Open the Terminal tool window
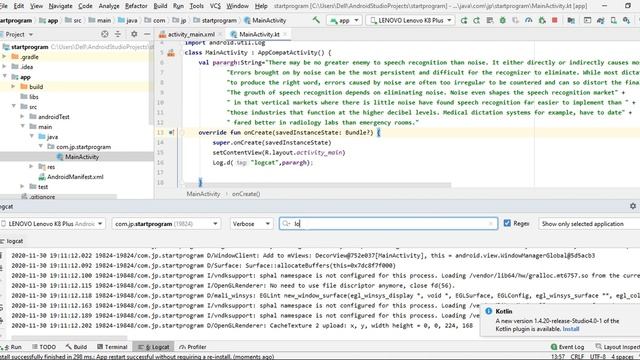This screenshot has width=640, height=360. point(112,347)
